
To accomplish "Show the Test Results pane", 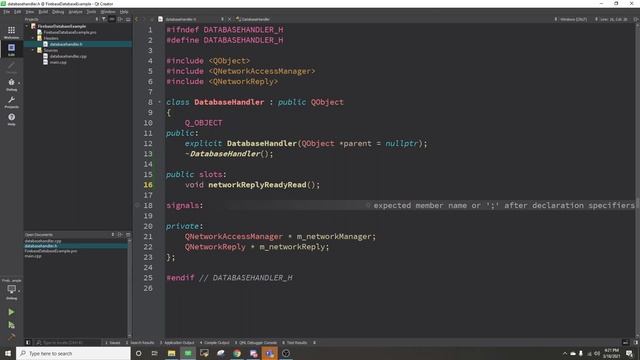I will point(295,343).
